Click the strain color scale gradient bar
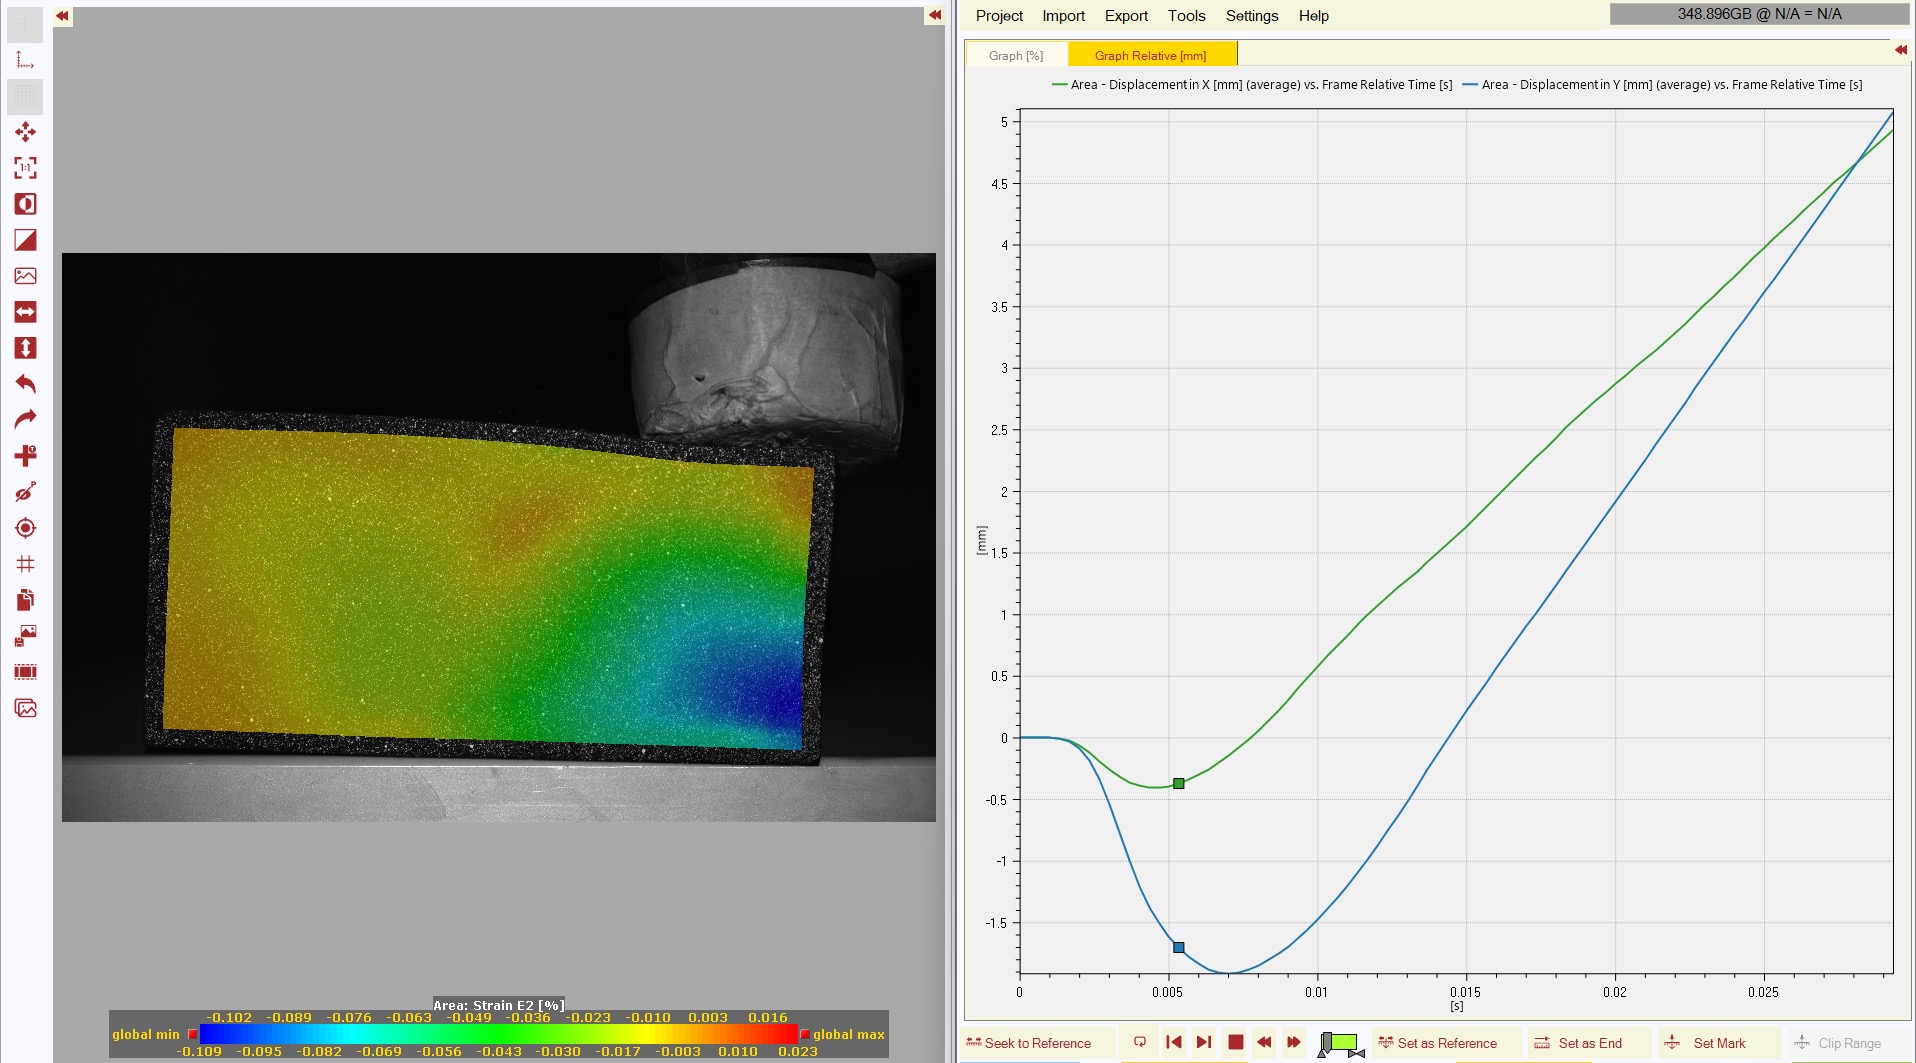This screenshot has height=1063, width=1916. pyautogui.click(x=498, y=1035)
